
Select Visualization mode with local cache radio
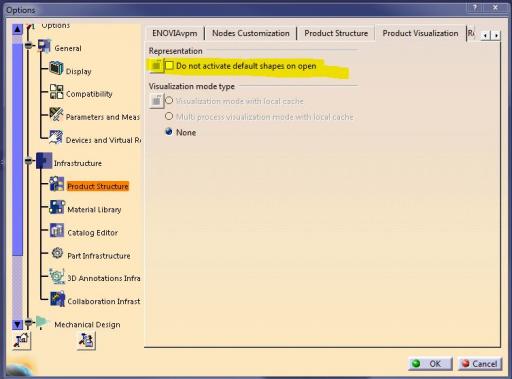[x=169, y=100]
